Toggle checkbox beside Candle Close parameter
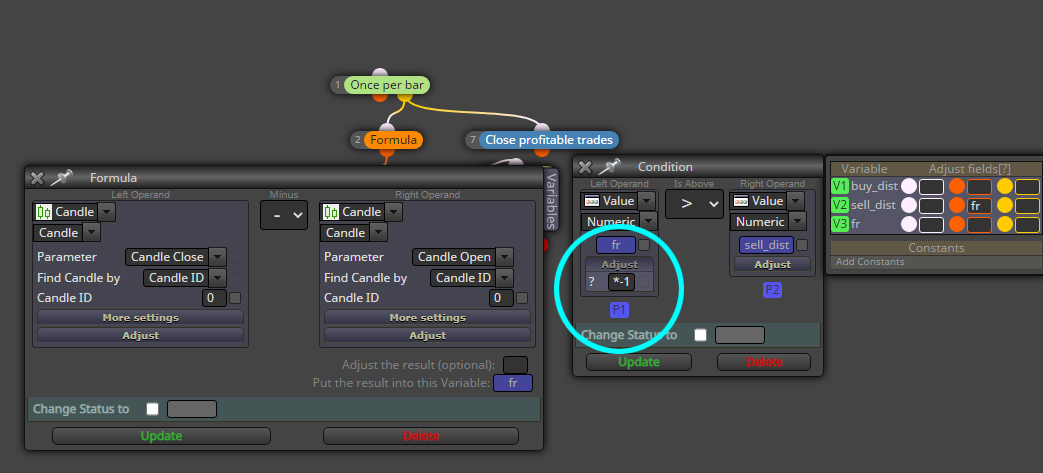 click(235, 257)
